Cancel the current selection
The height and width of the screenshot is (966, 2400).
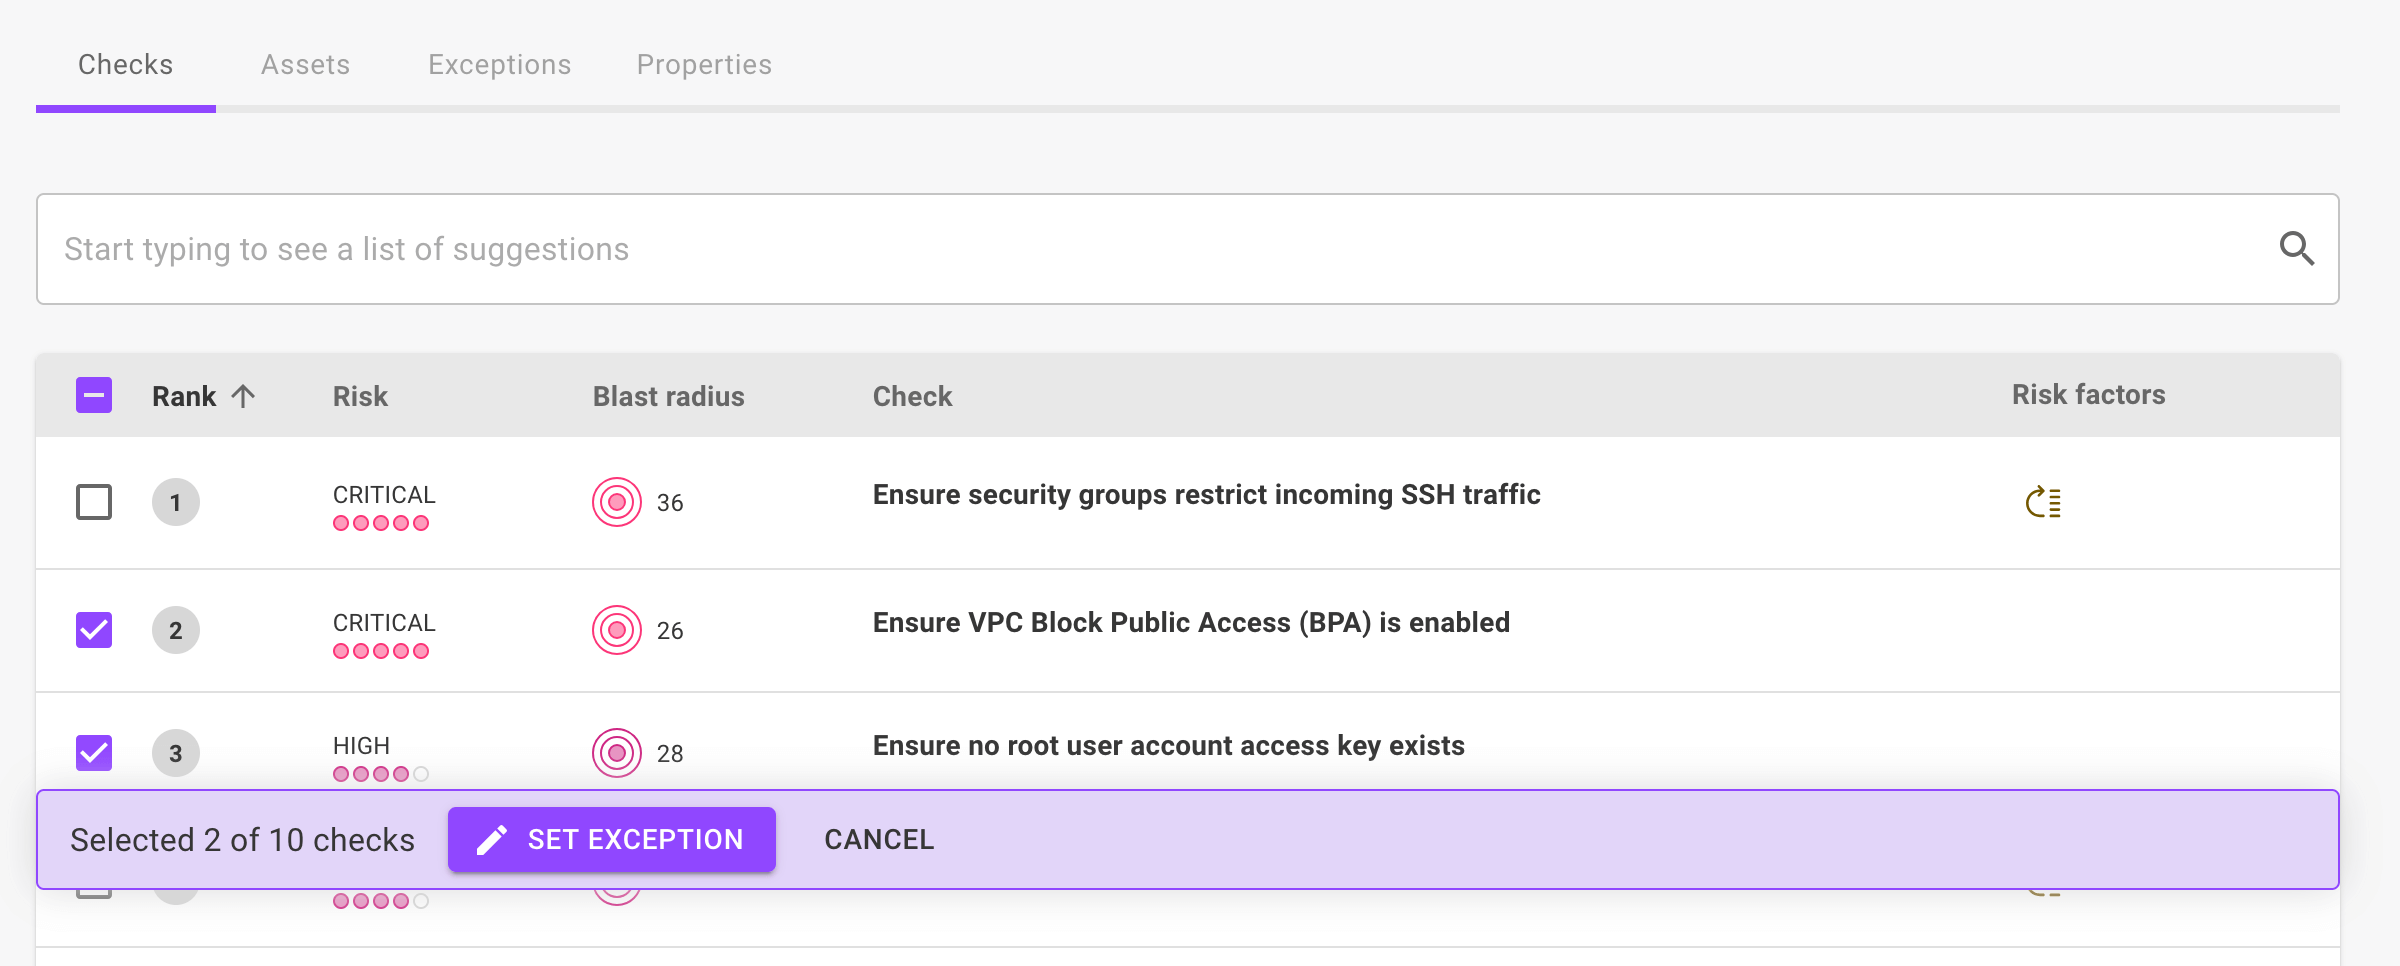(878, 839)
